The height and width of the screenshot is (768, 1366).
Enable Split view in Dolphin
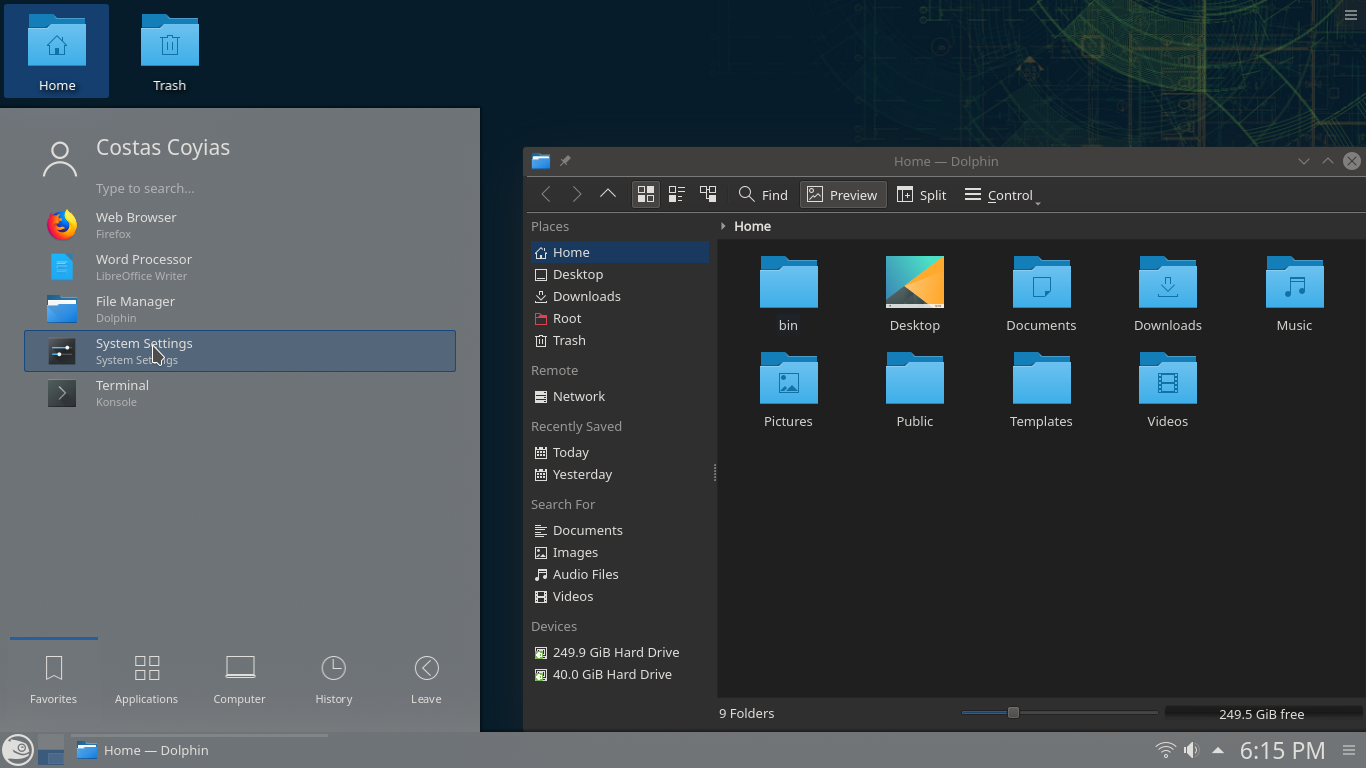click(x=921, y=194)
